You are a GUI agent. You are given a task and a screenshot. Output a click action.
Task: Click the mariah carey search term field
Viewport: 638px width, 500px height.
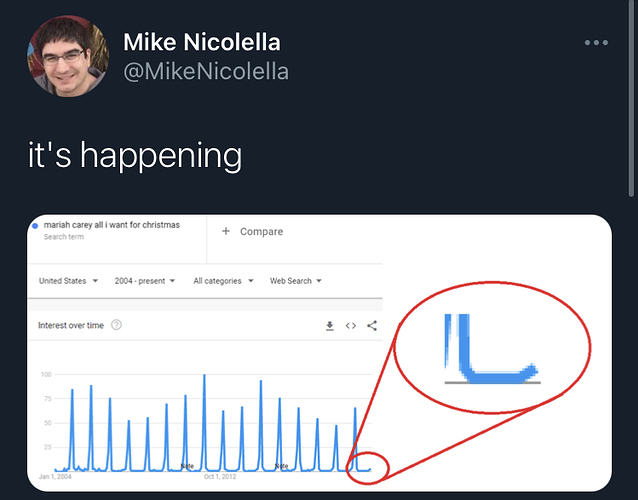111,226
